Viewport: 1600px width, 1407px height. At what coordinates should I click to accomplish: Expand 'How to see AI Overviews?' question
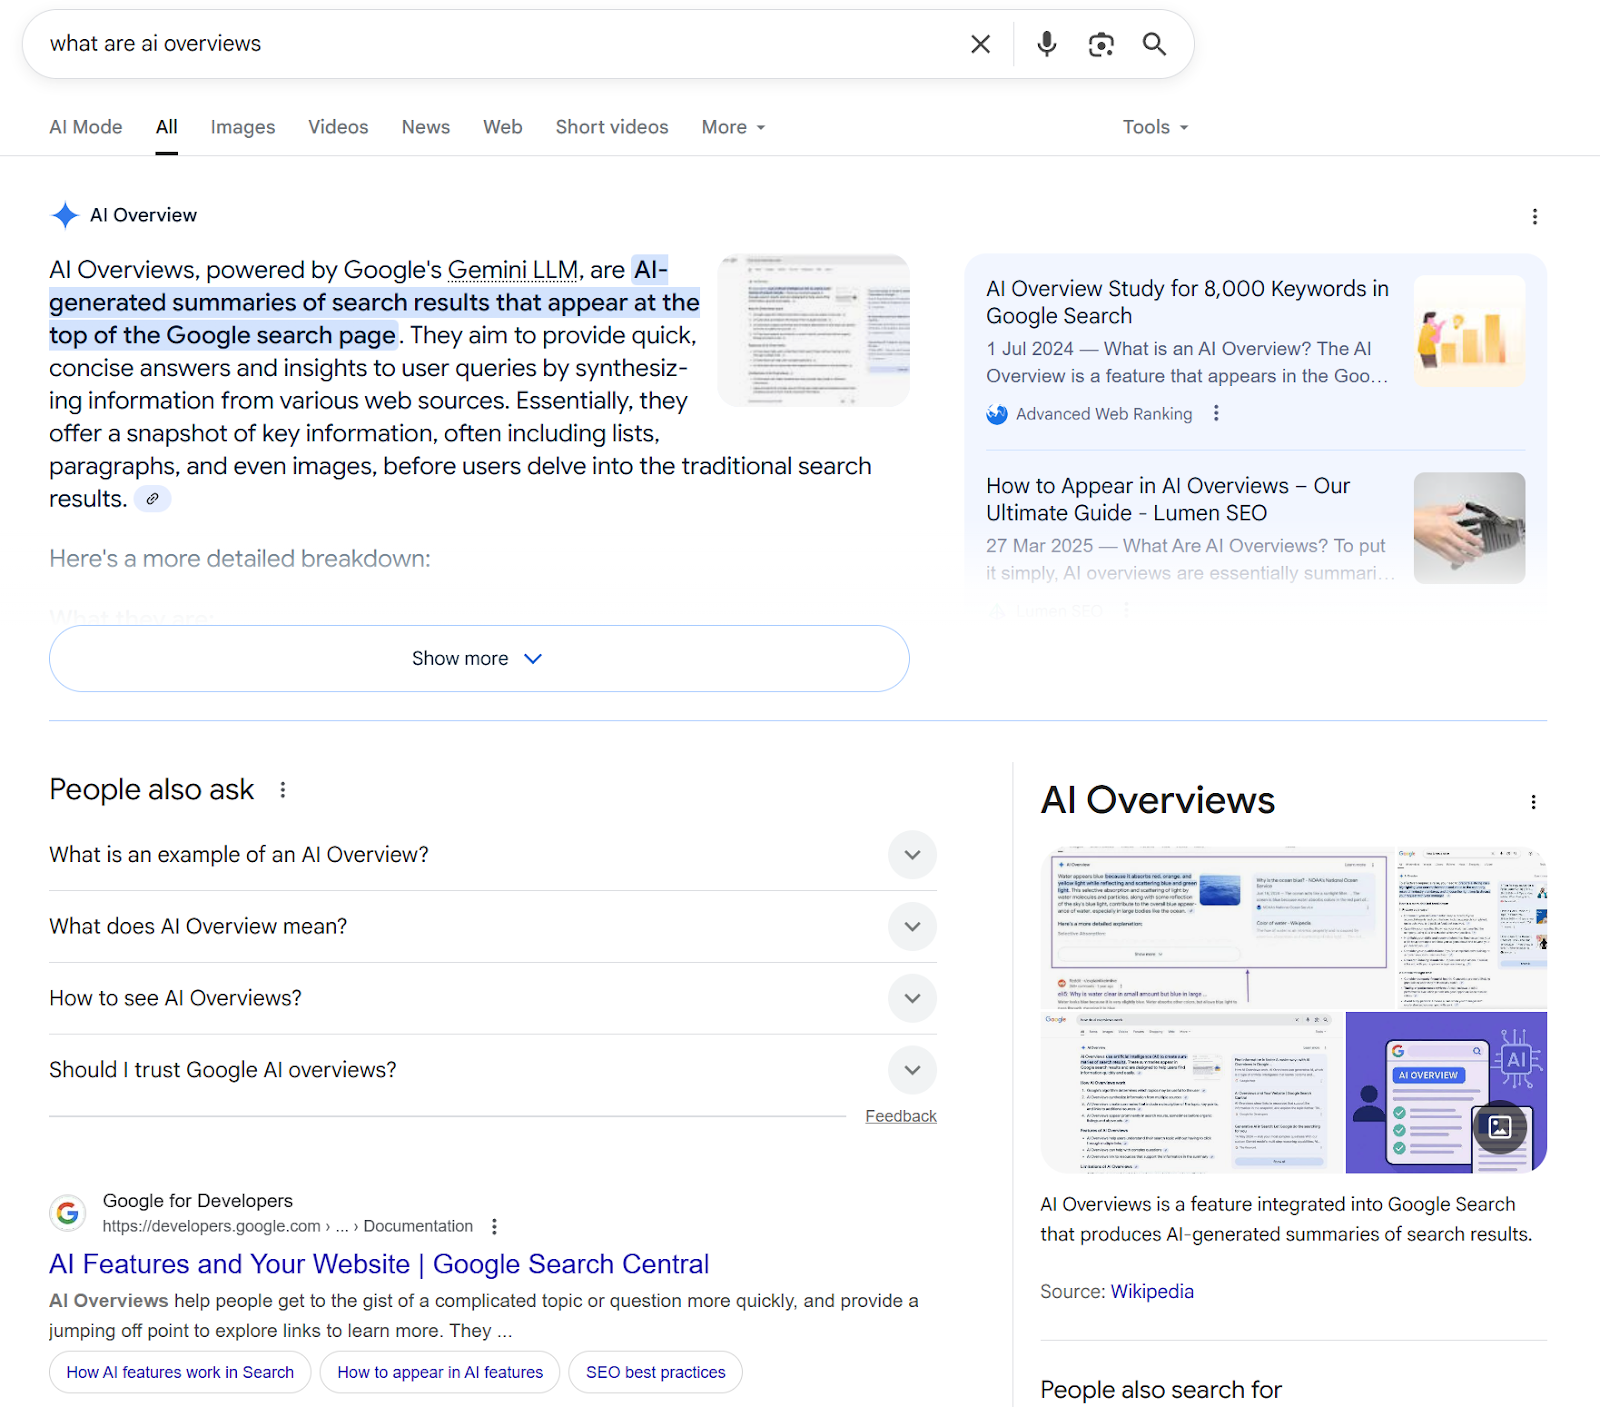point(912,998)
